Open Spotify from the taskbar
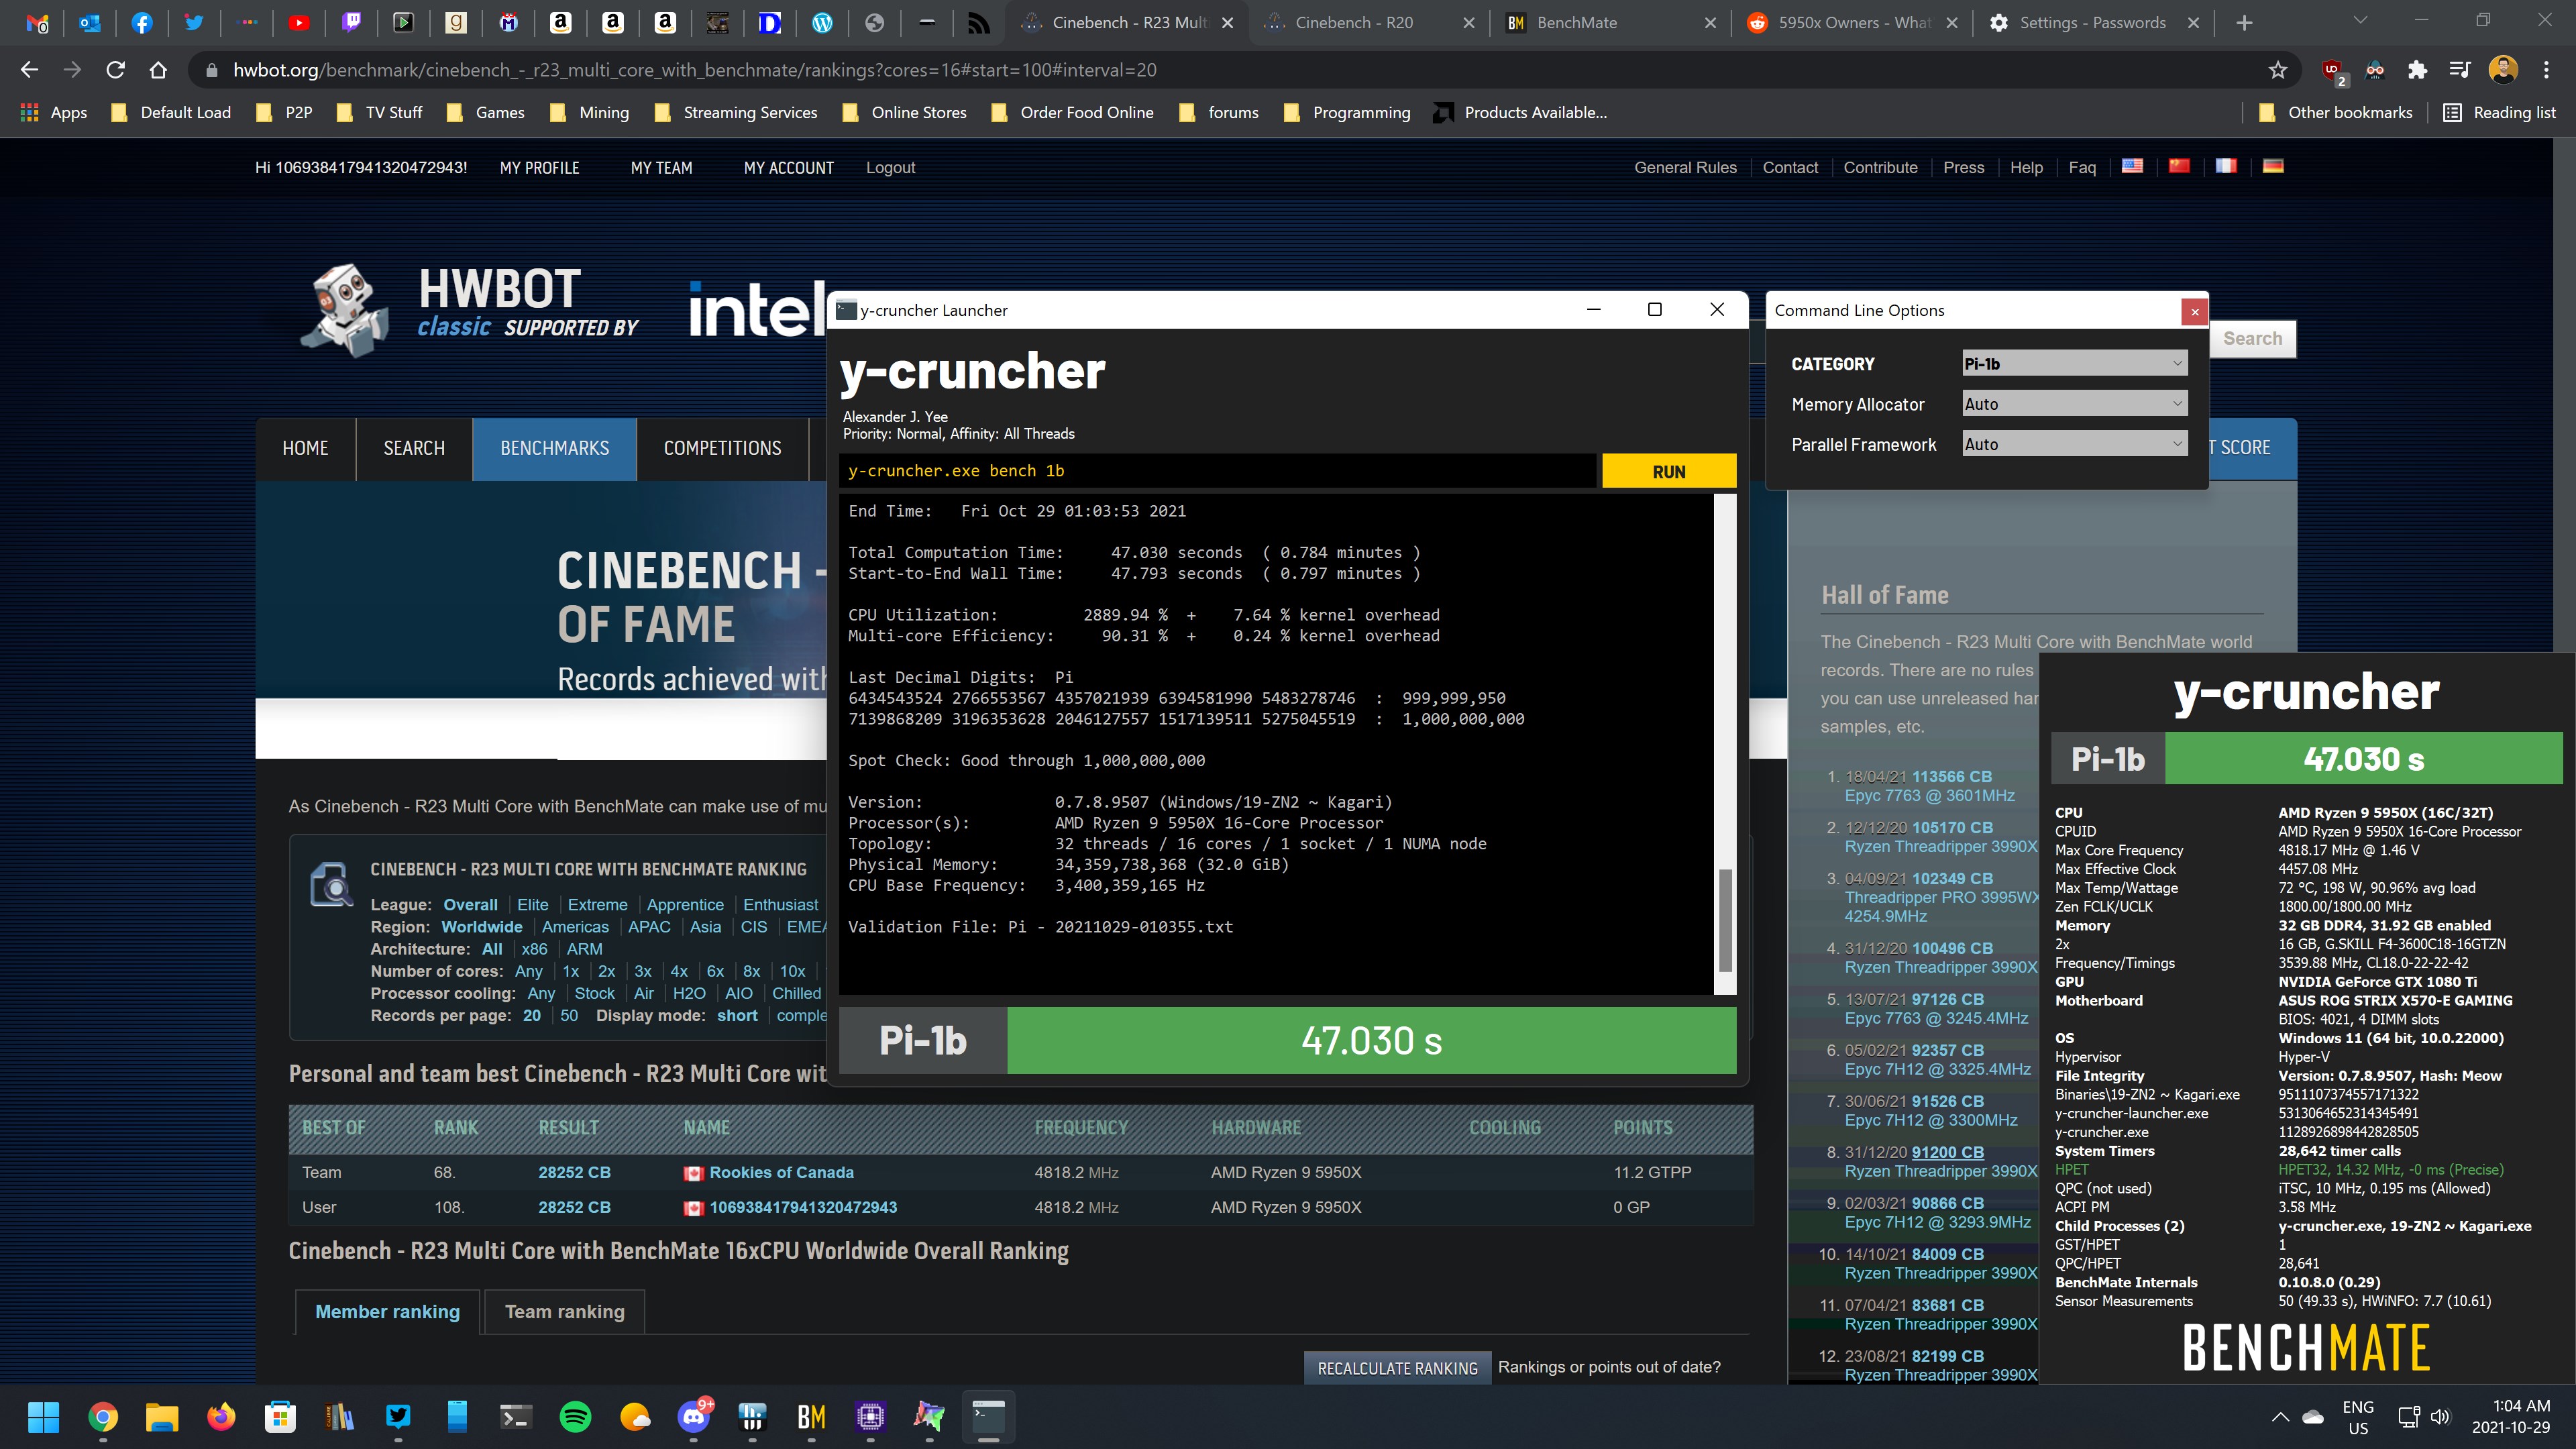Image resolution: width=2576 pixels, height=1449 pixels. click(x=575, y=1416)
